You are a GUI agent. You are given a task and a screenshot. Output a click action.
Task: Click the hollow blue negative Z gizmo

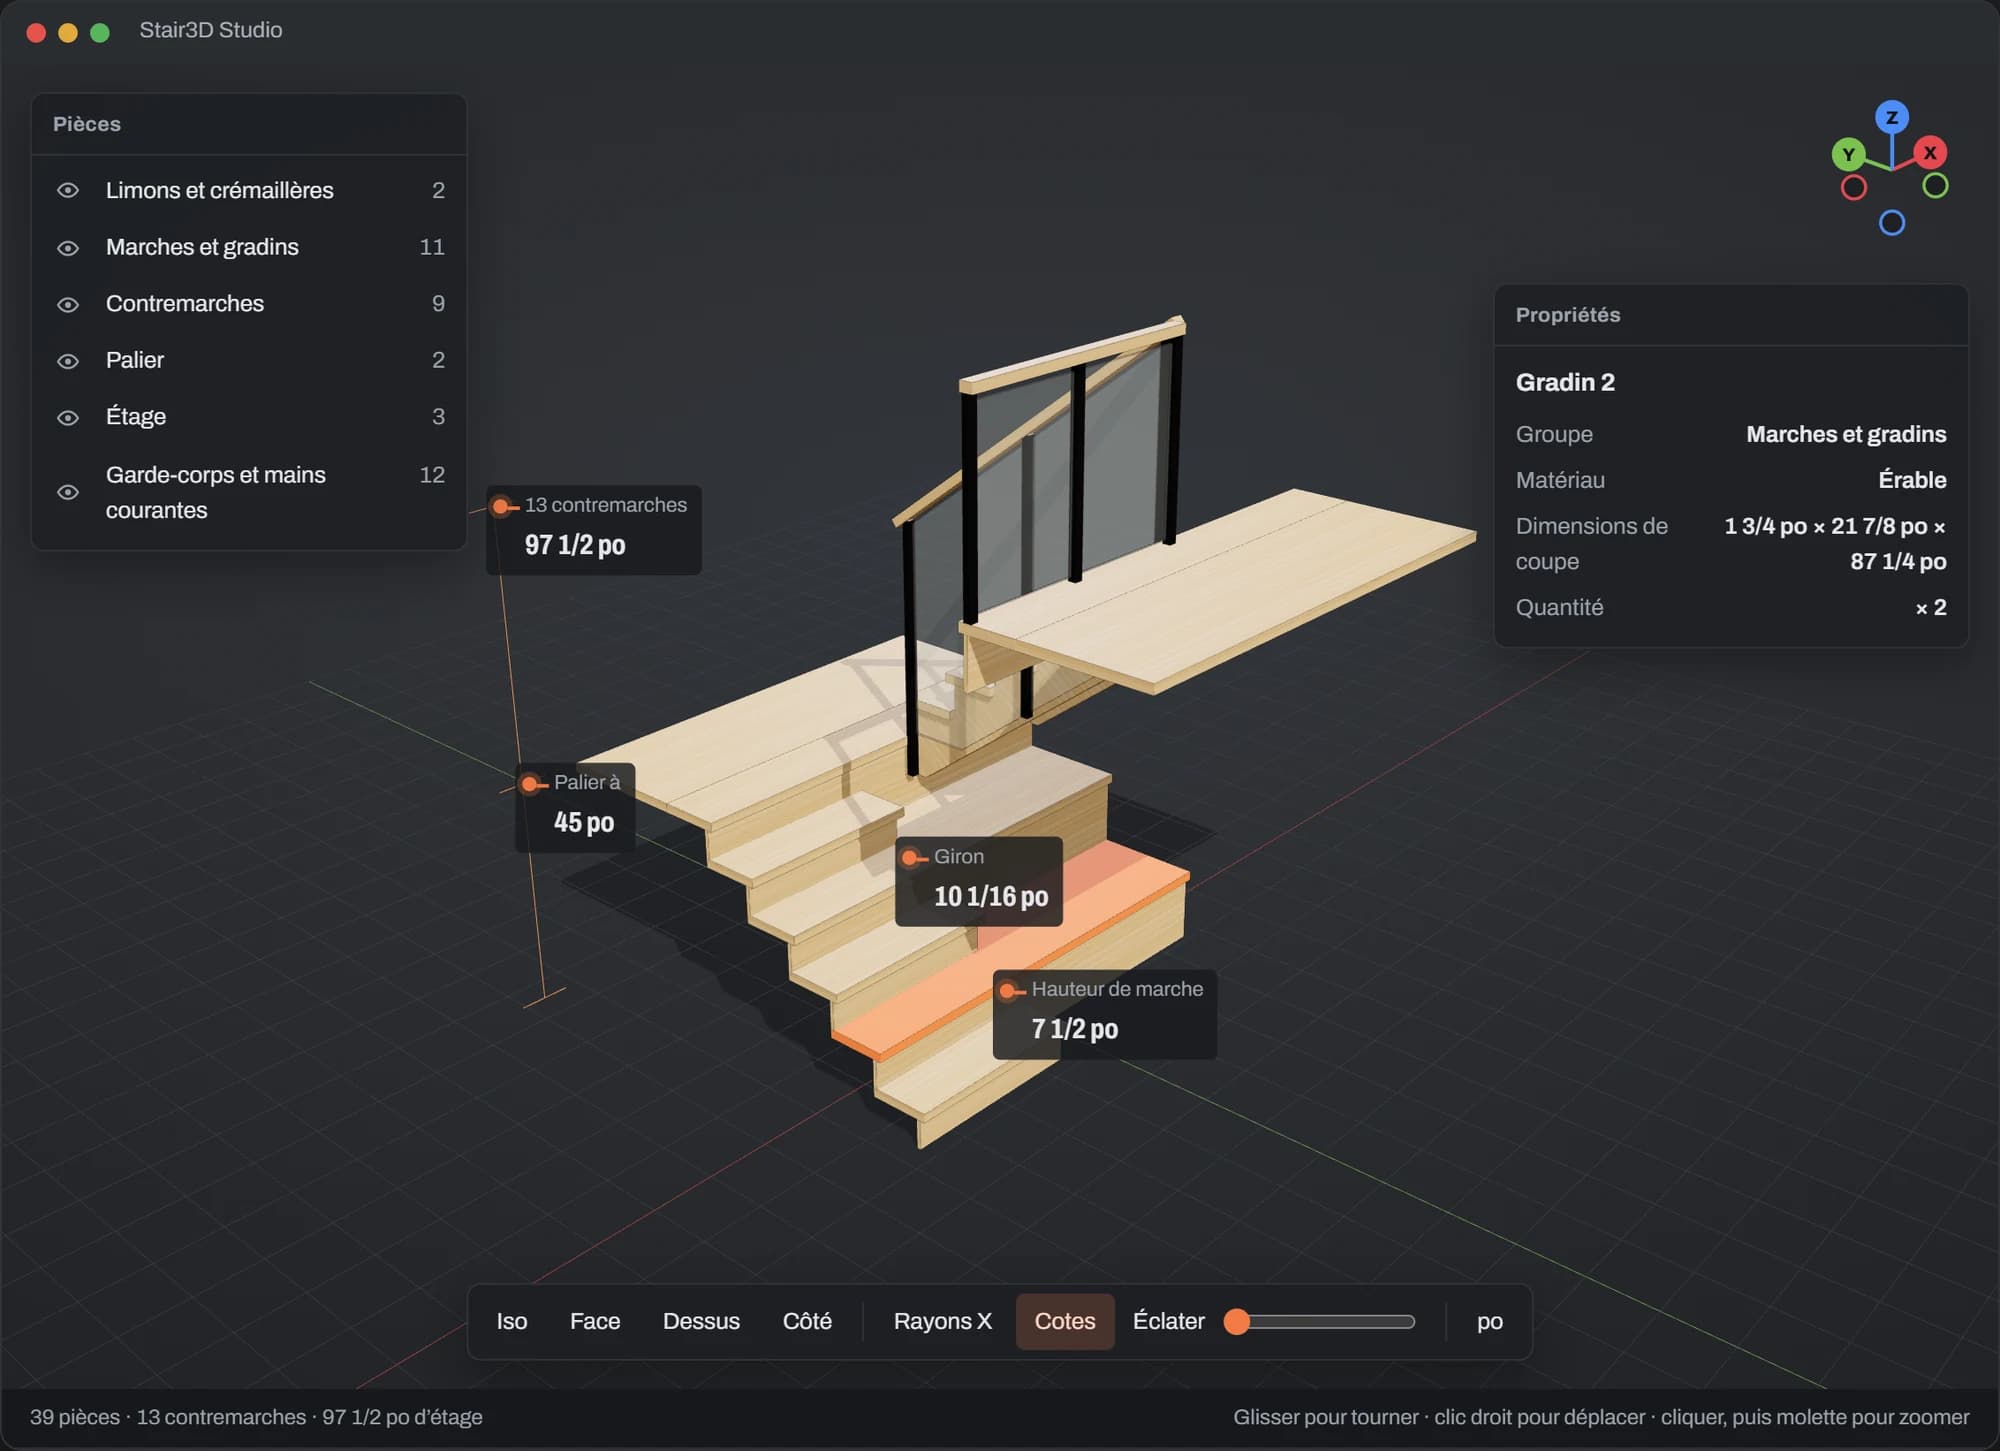pyautogui.click(x=1891, y=222)
